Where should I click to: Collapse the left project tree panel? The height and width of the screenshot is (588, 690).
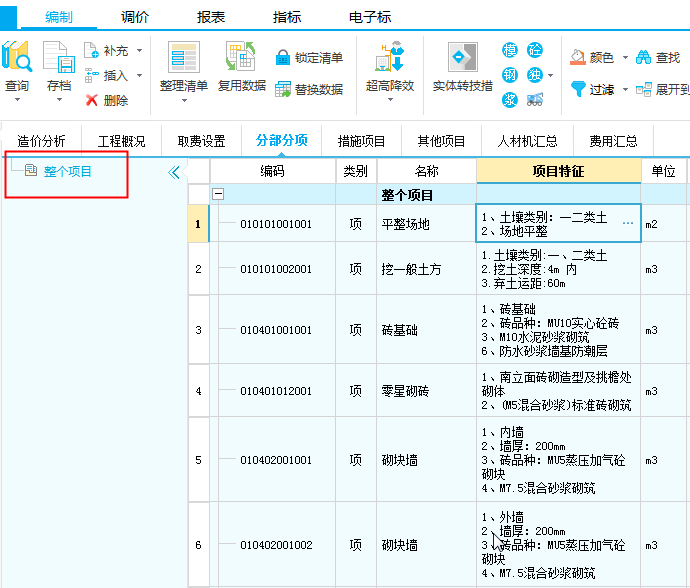174,172
